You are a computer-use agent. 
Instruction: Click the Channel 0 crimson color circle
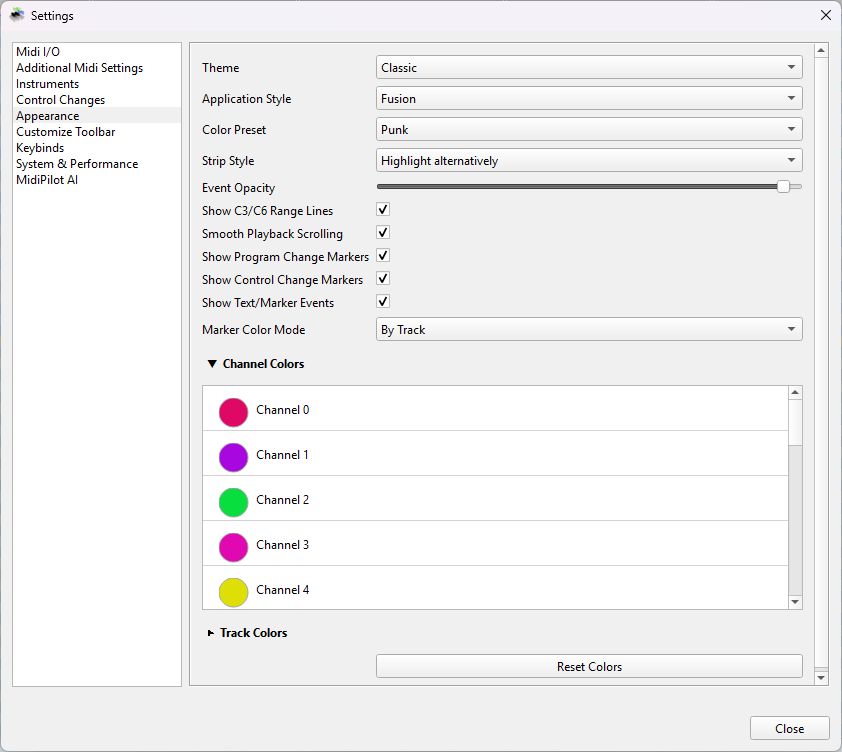click(x=233, y=412)
